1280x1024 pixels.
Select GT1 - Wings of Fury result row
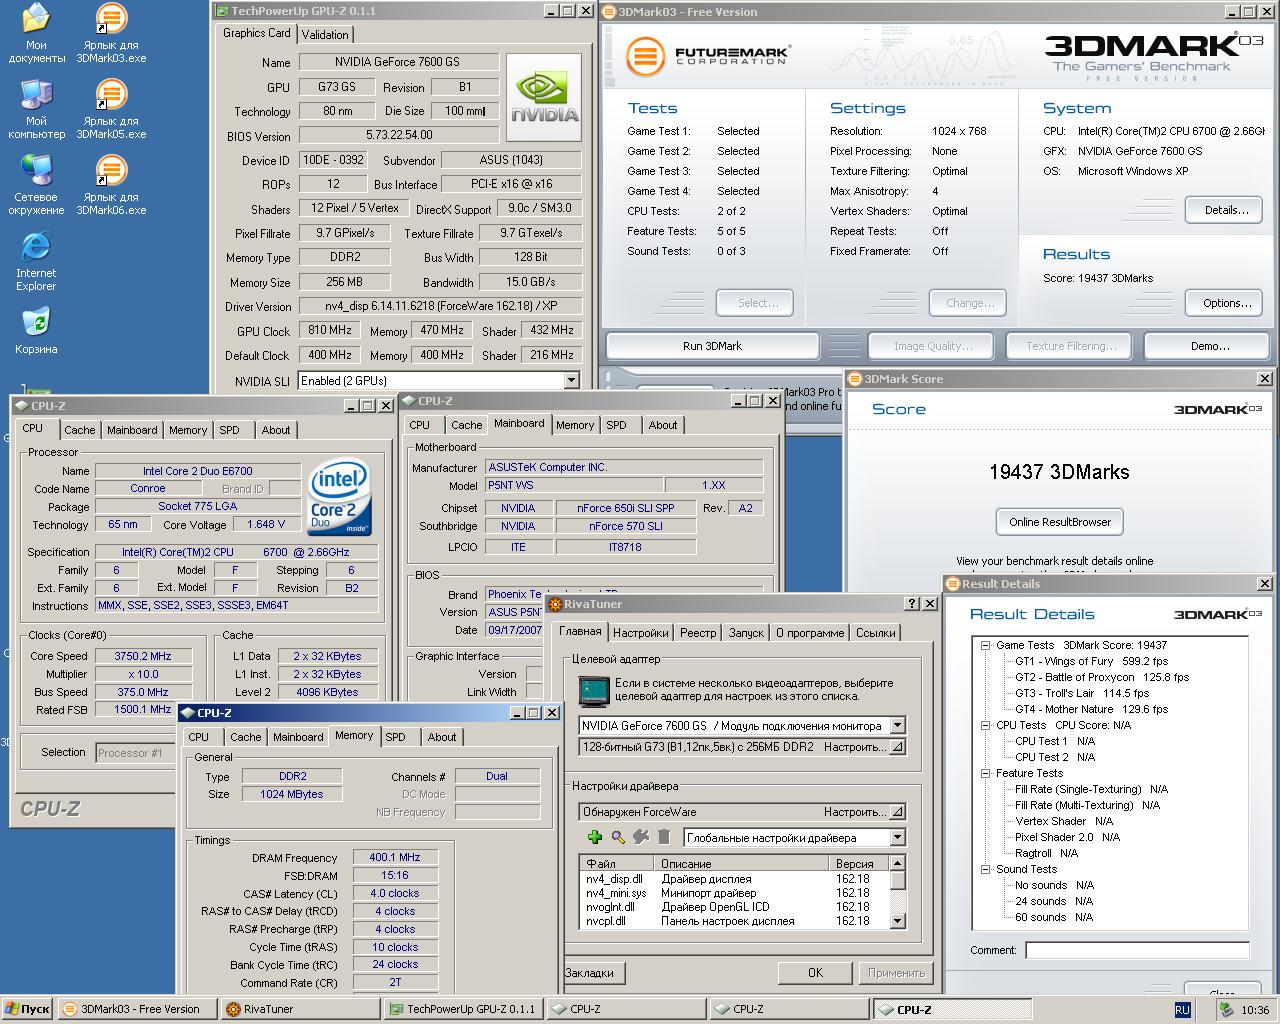1091,661
